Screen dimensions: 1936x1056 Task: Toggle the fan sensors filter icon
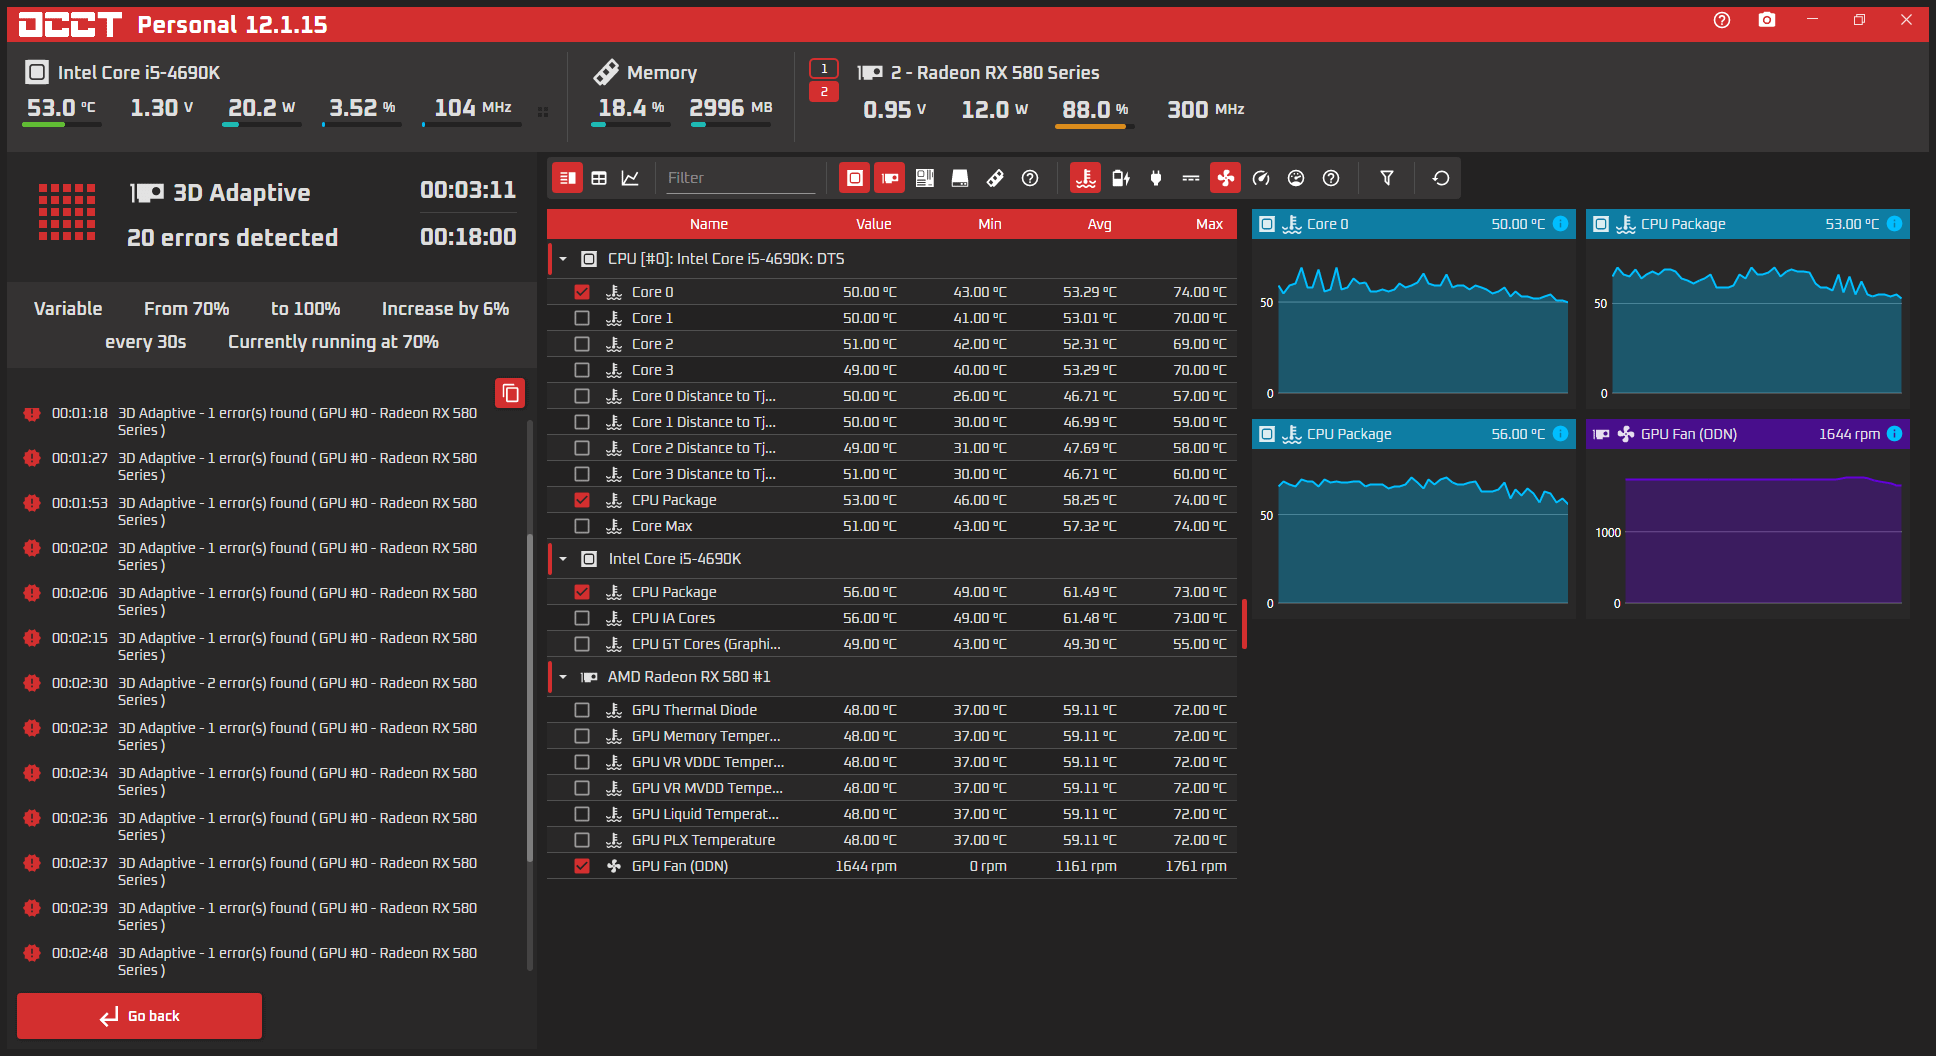pos(1225,178)
